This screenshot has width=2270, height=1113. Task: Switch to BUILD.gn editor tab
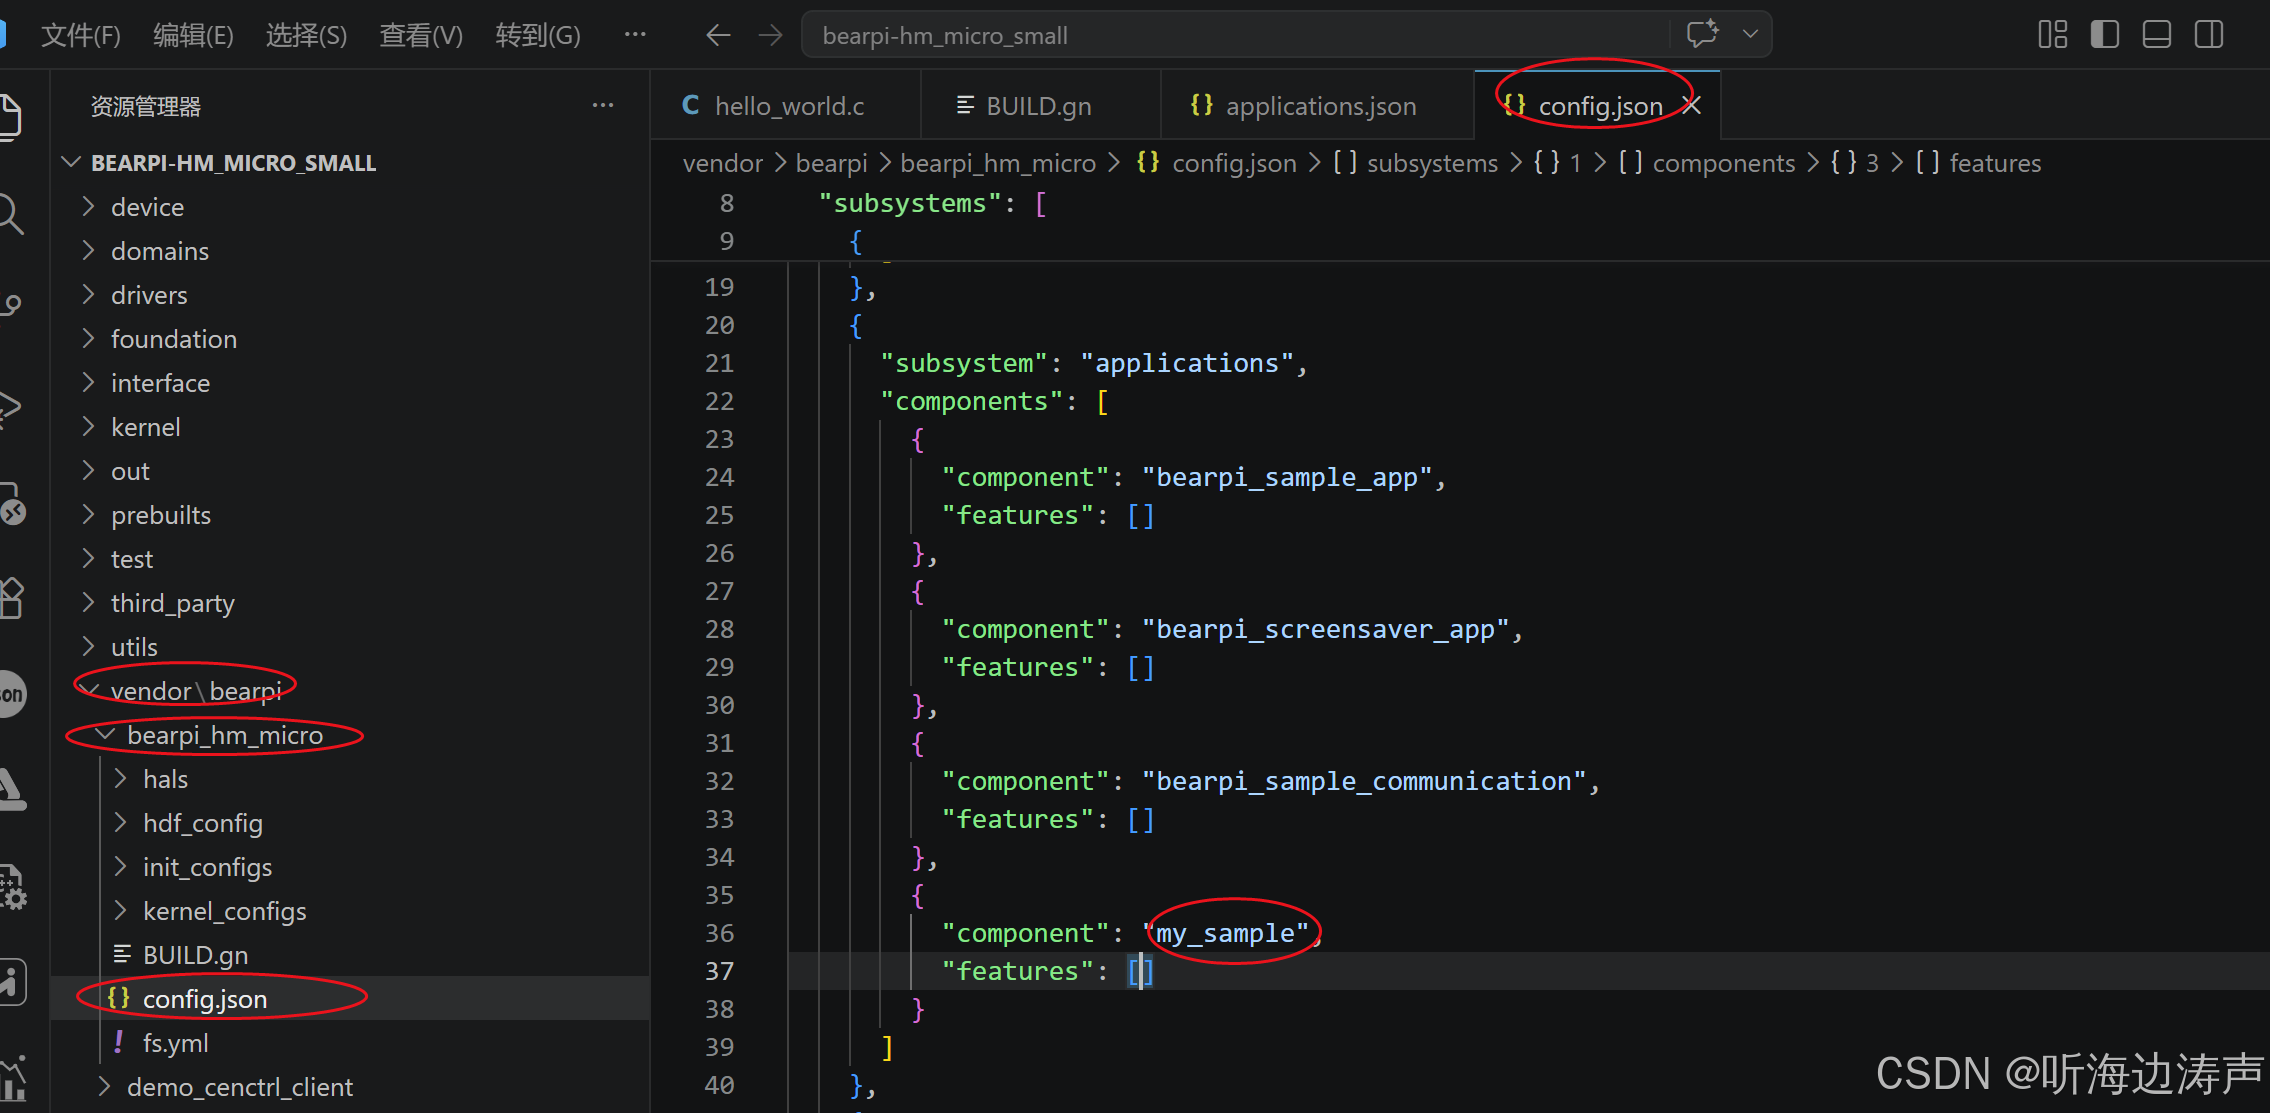(1040, 105)
